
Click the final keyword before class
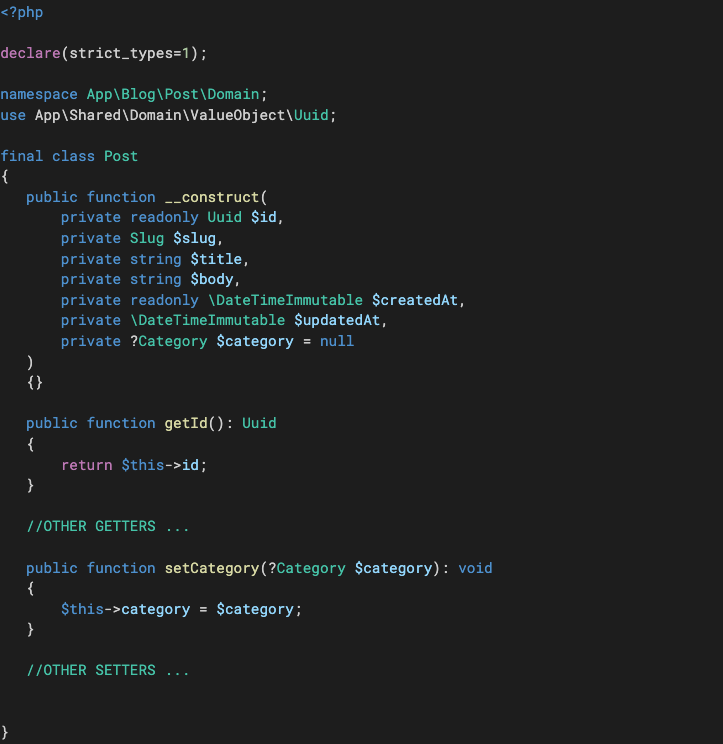(22, 156)
